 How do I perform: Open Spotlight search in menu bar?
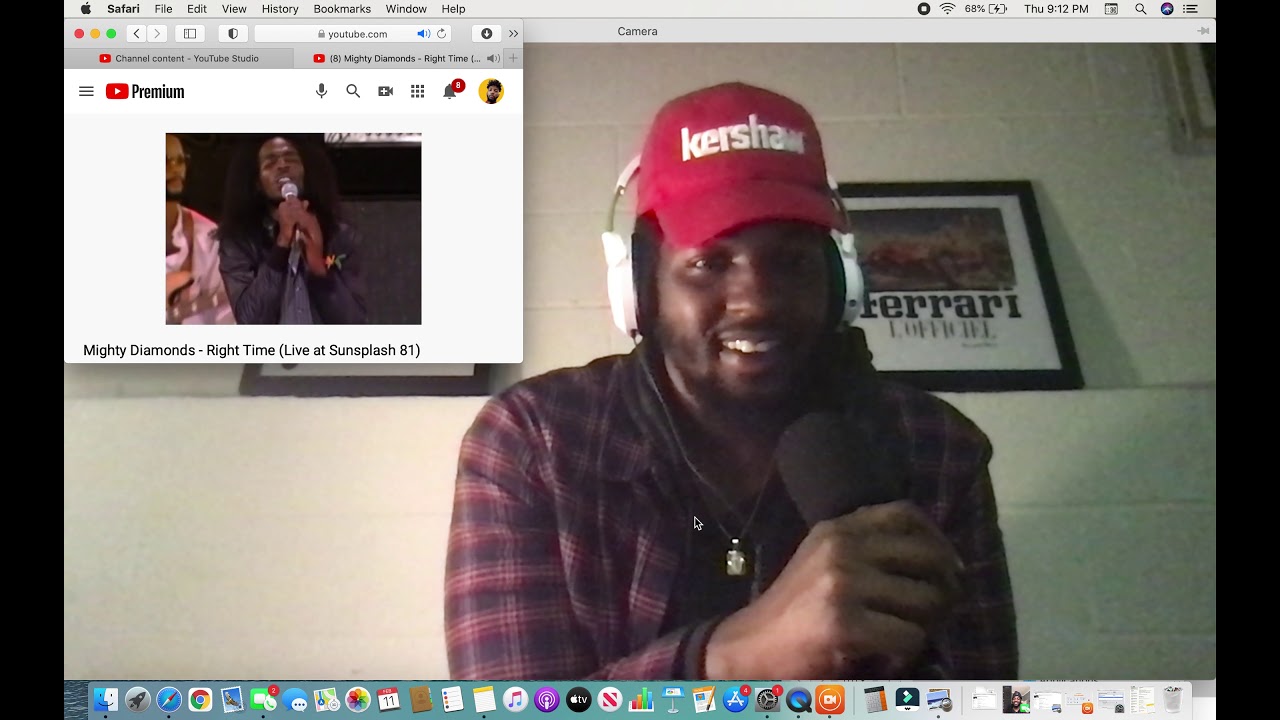1140,9
